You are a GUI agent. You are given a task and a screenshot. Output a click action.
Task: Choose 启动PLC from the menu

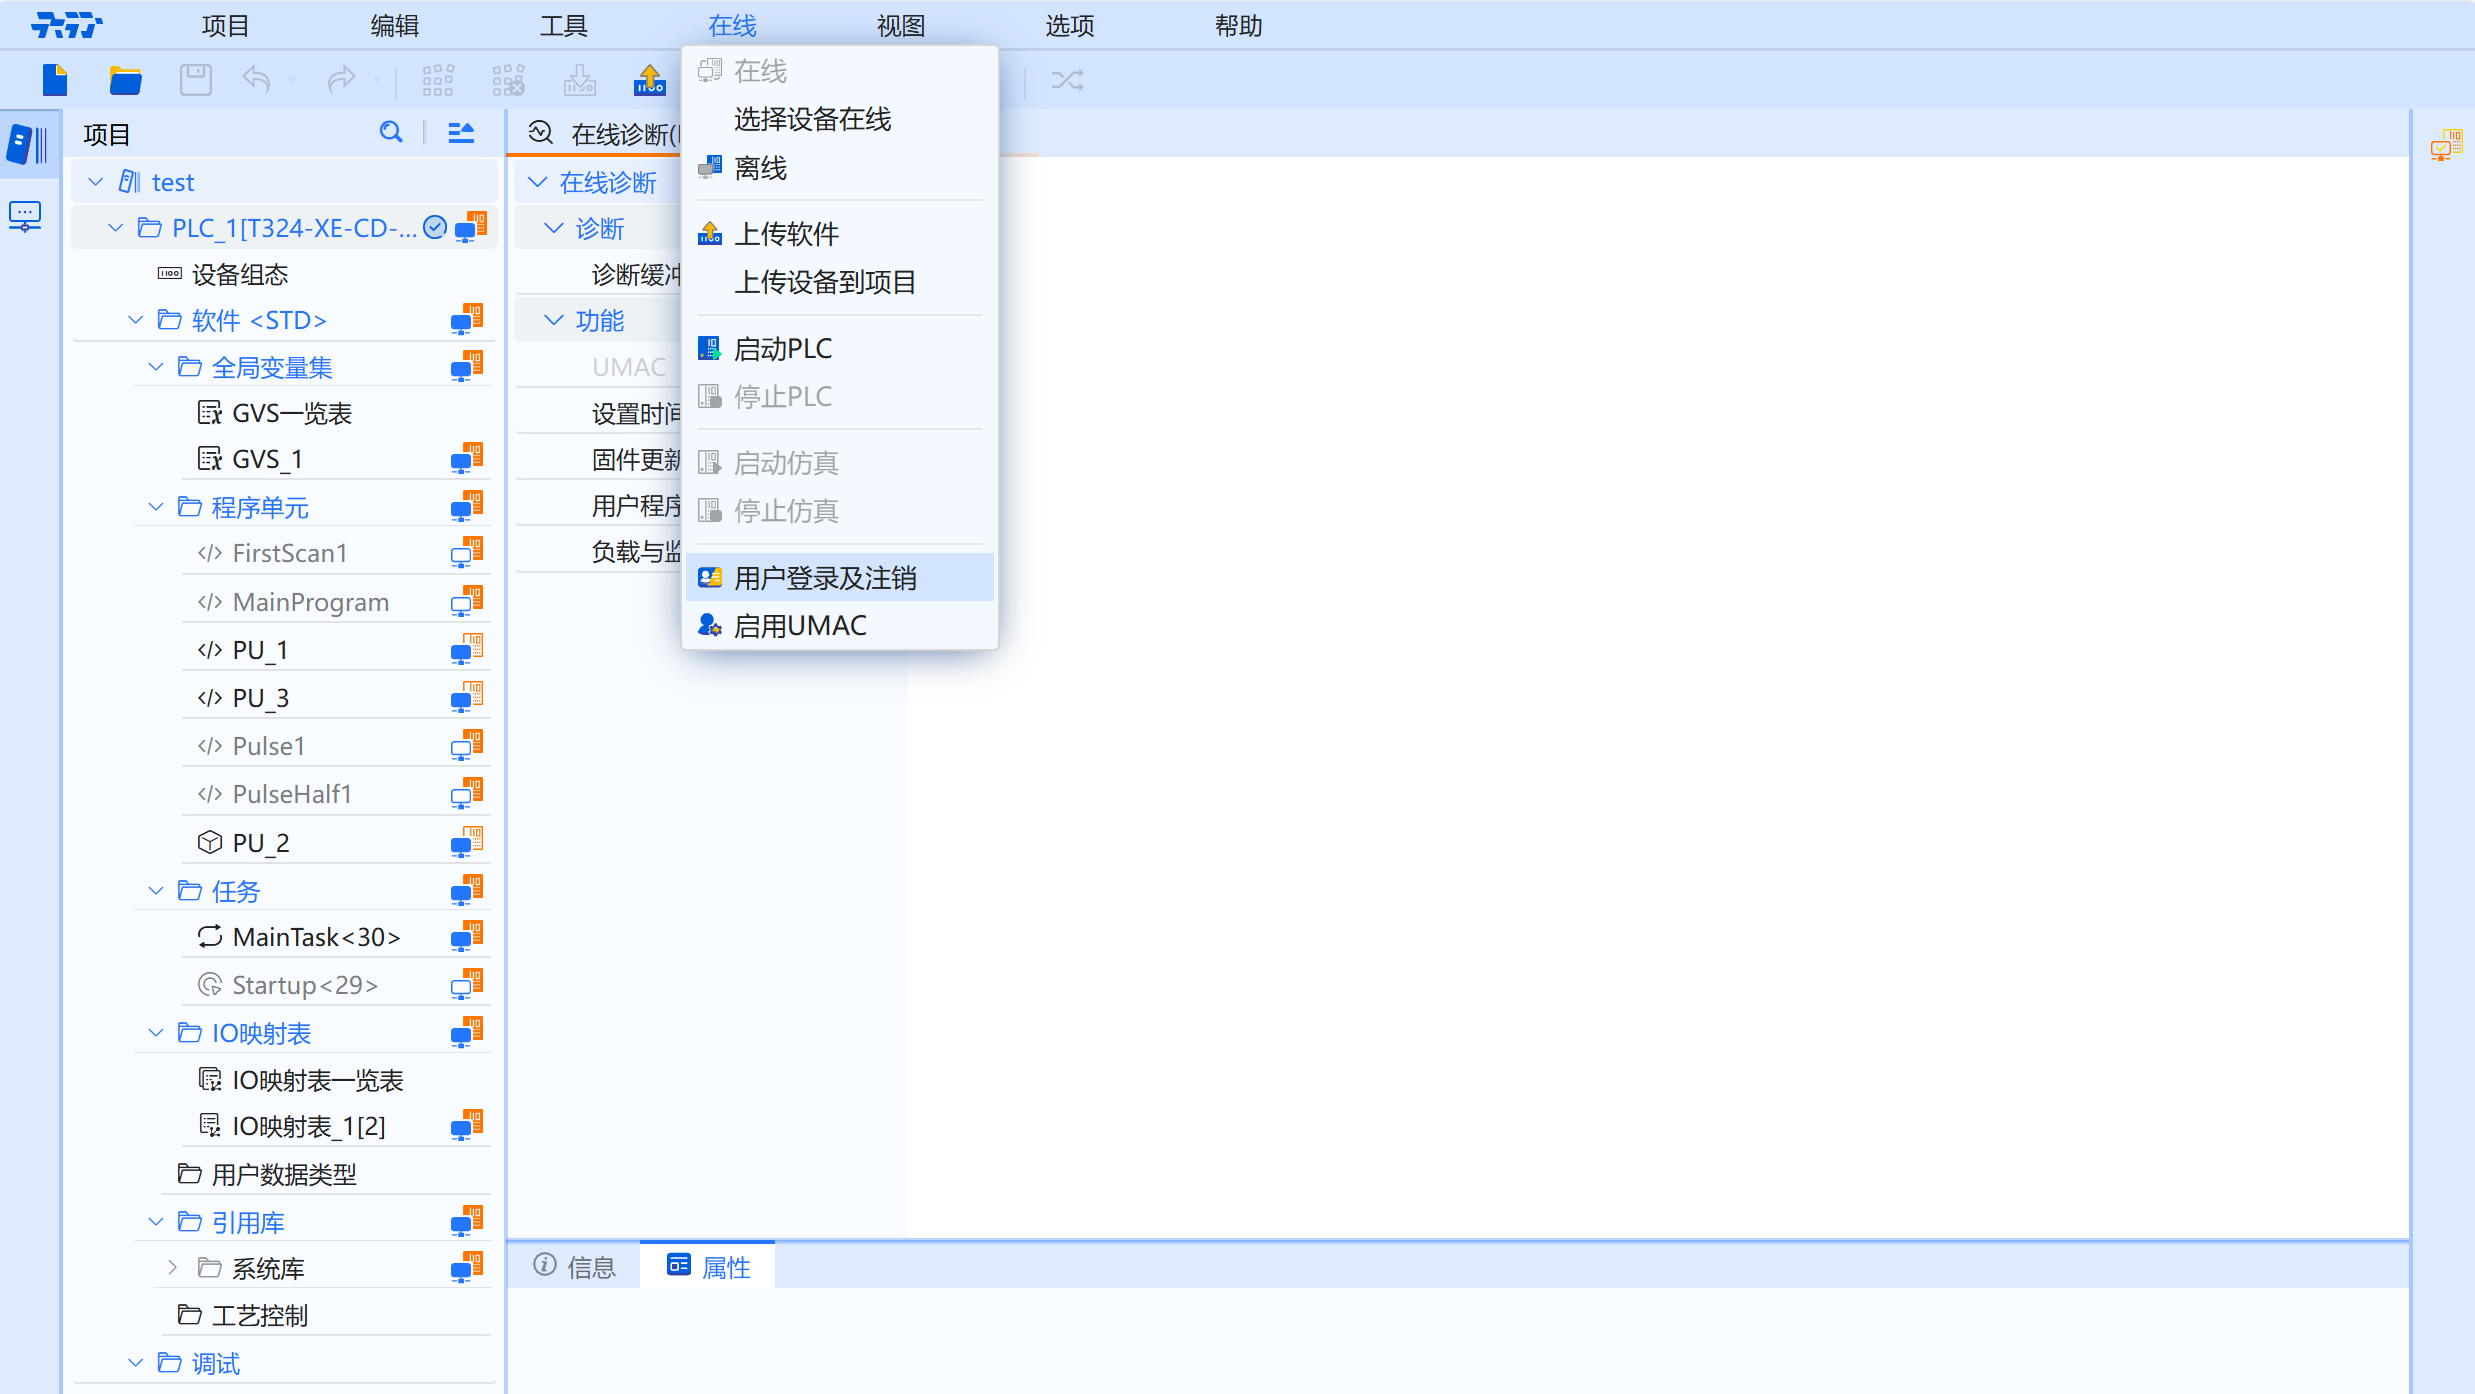pyautogui.click(x=782, y=349)
